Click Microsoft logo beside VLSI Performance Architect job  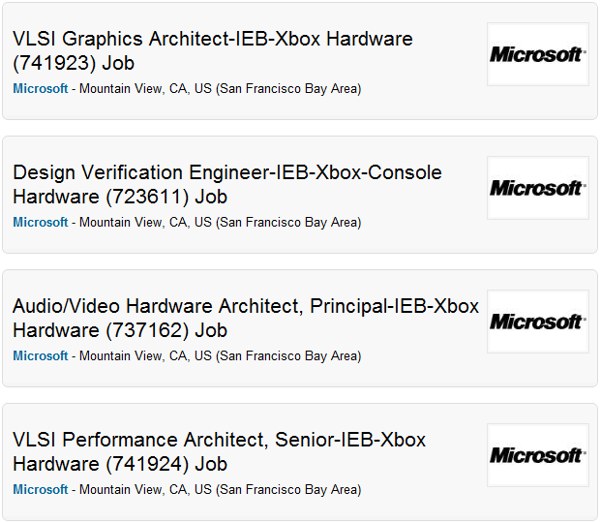[x=537, y=456]
